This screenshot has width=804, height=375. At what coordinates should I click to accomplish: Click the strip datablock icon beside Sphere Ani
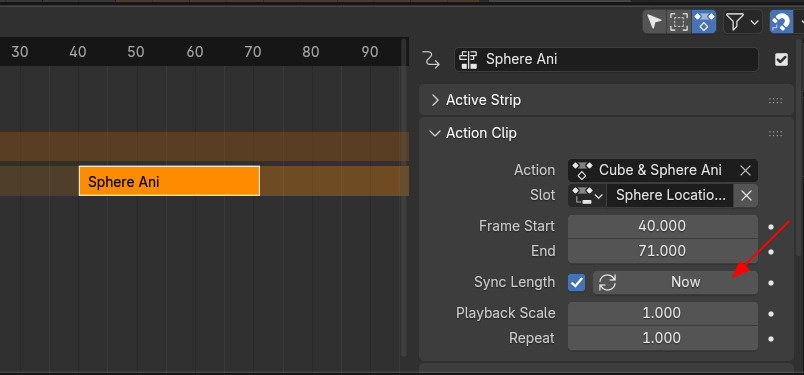(468, 60)
